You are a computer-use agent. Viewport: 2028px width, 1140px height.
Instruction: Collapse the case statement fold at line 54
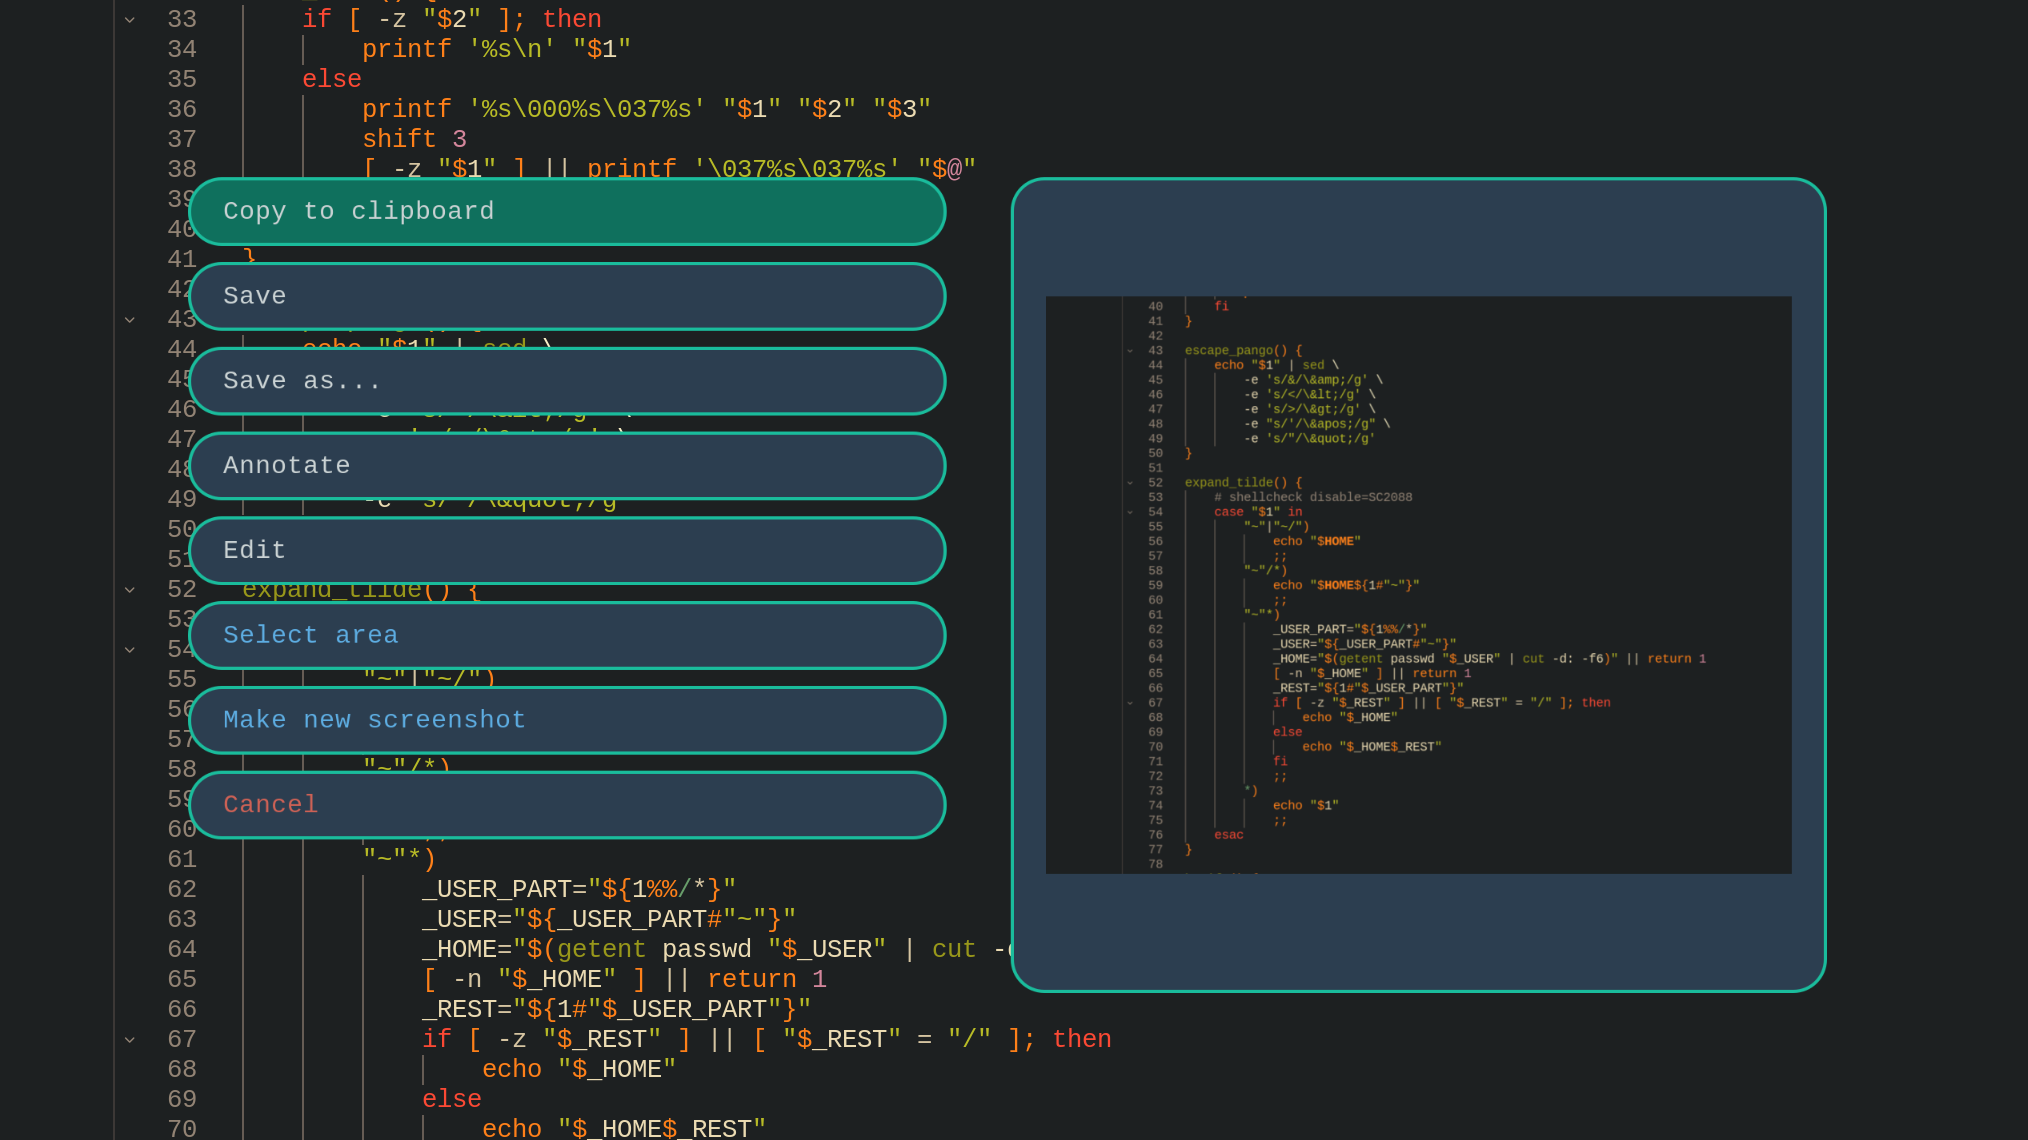click(x=130, y=649)
